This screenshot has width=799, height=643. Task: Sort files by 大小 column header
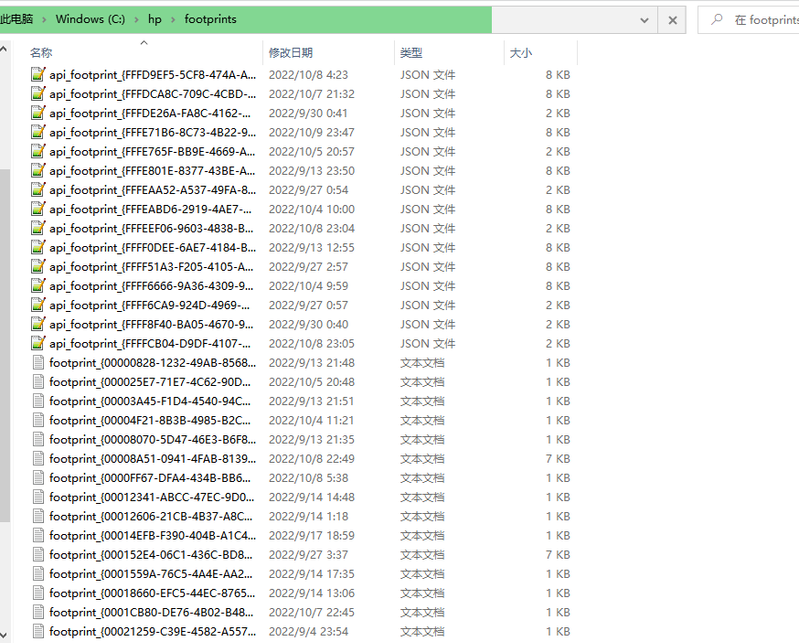click(x=521, y=53)
